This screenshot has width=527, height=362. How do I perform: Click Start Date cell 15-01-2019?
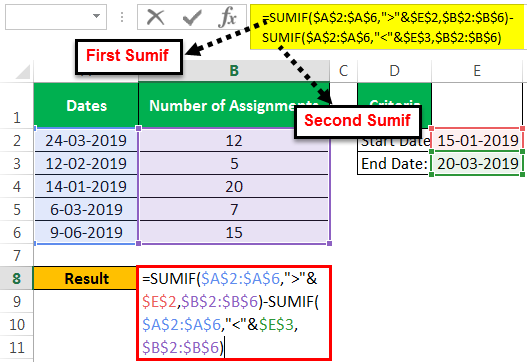(477, 140)
